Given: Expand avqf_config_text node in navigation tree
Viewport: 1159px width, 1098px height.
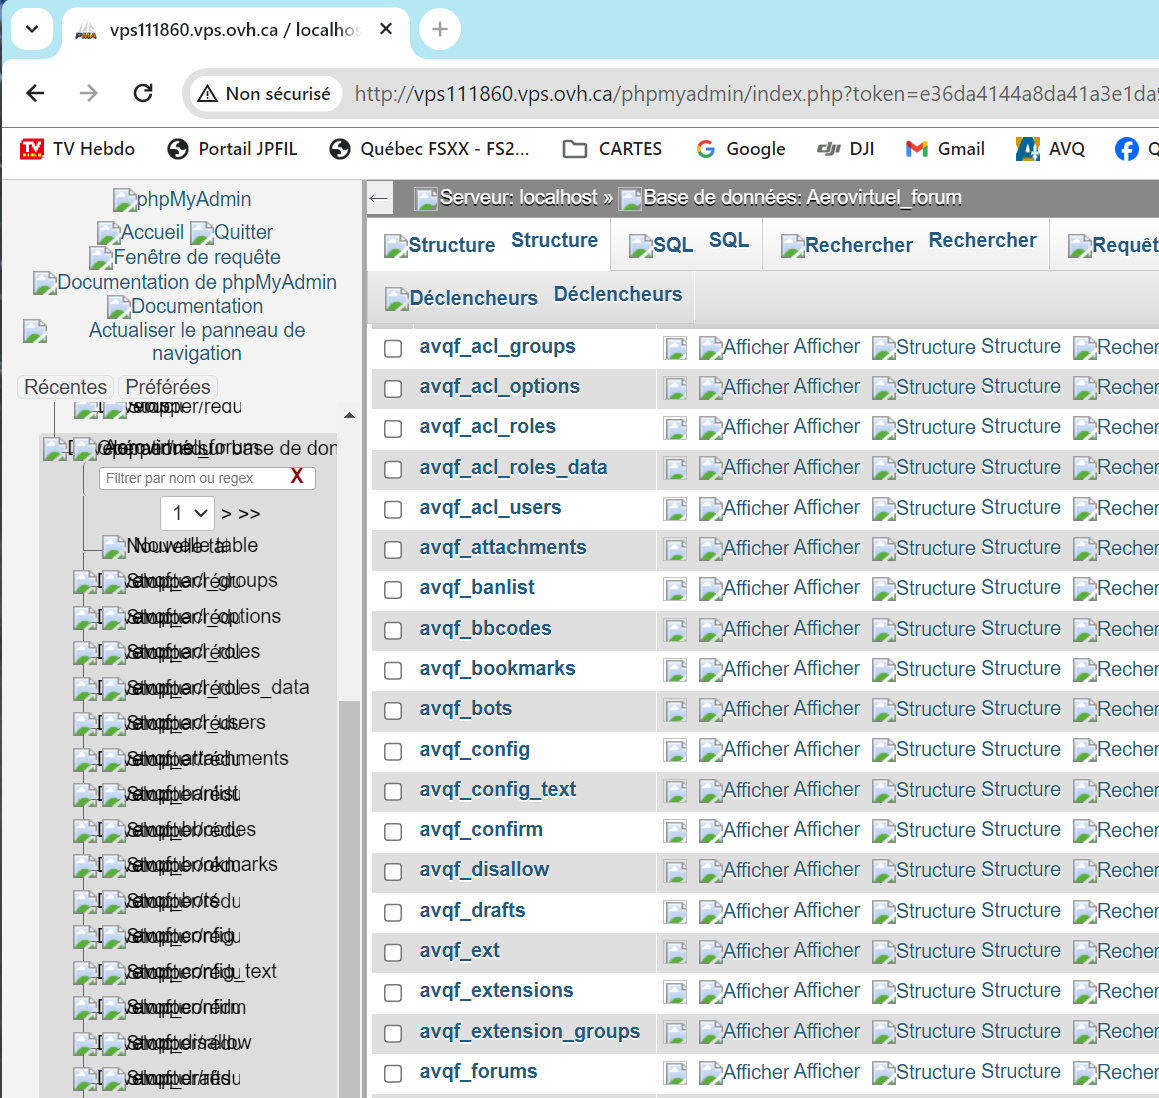Looking at the screenshot, I should pyautogui.click(x=85, y=972).
